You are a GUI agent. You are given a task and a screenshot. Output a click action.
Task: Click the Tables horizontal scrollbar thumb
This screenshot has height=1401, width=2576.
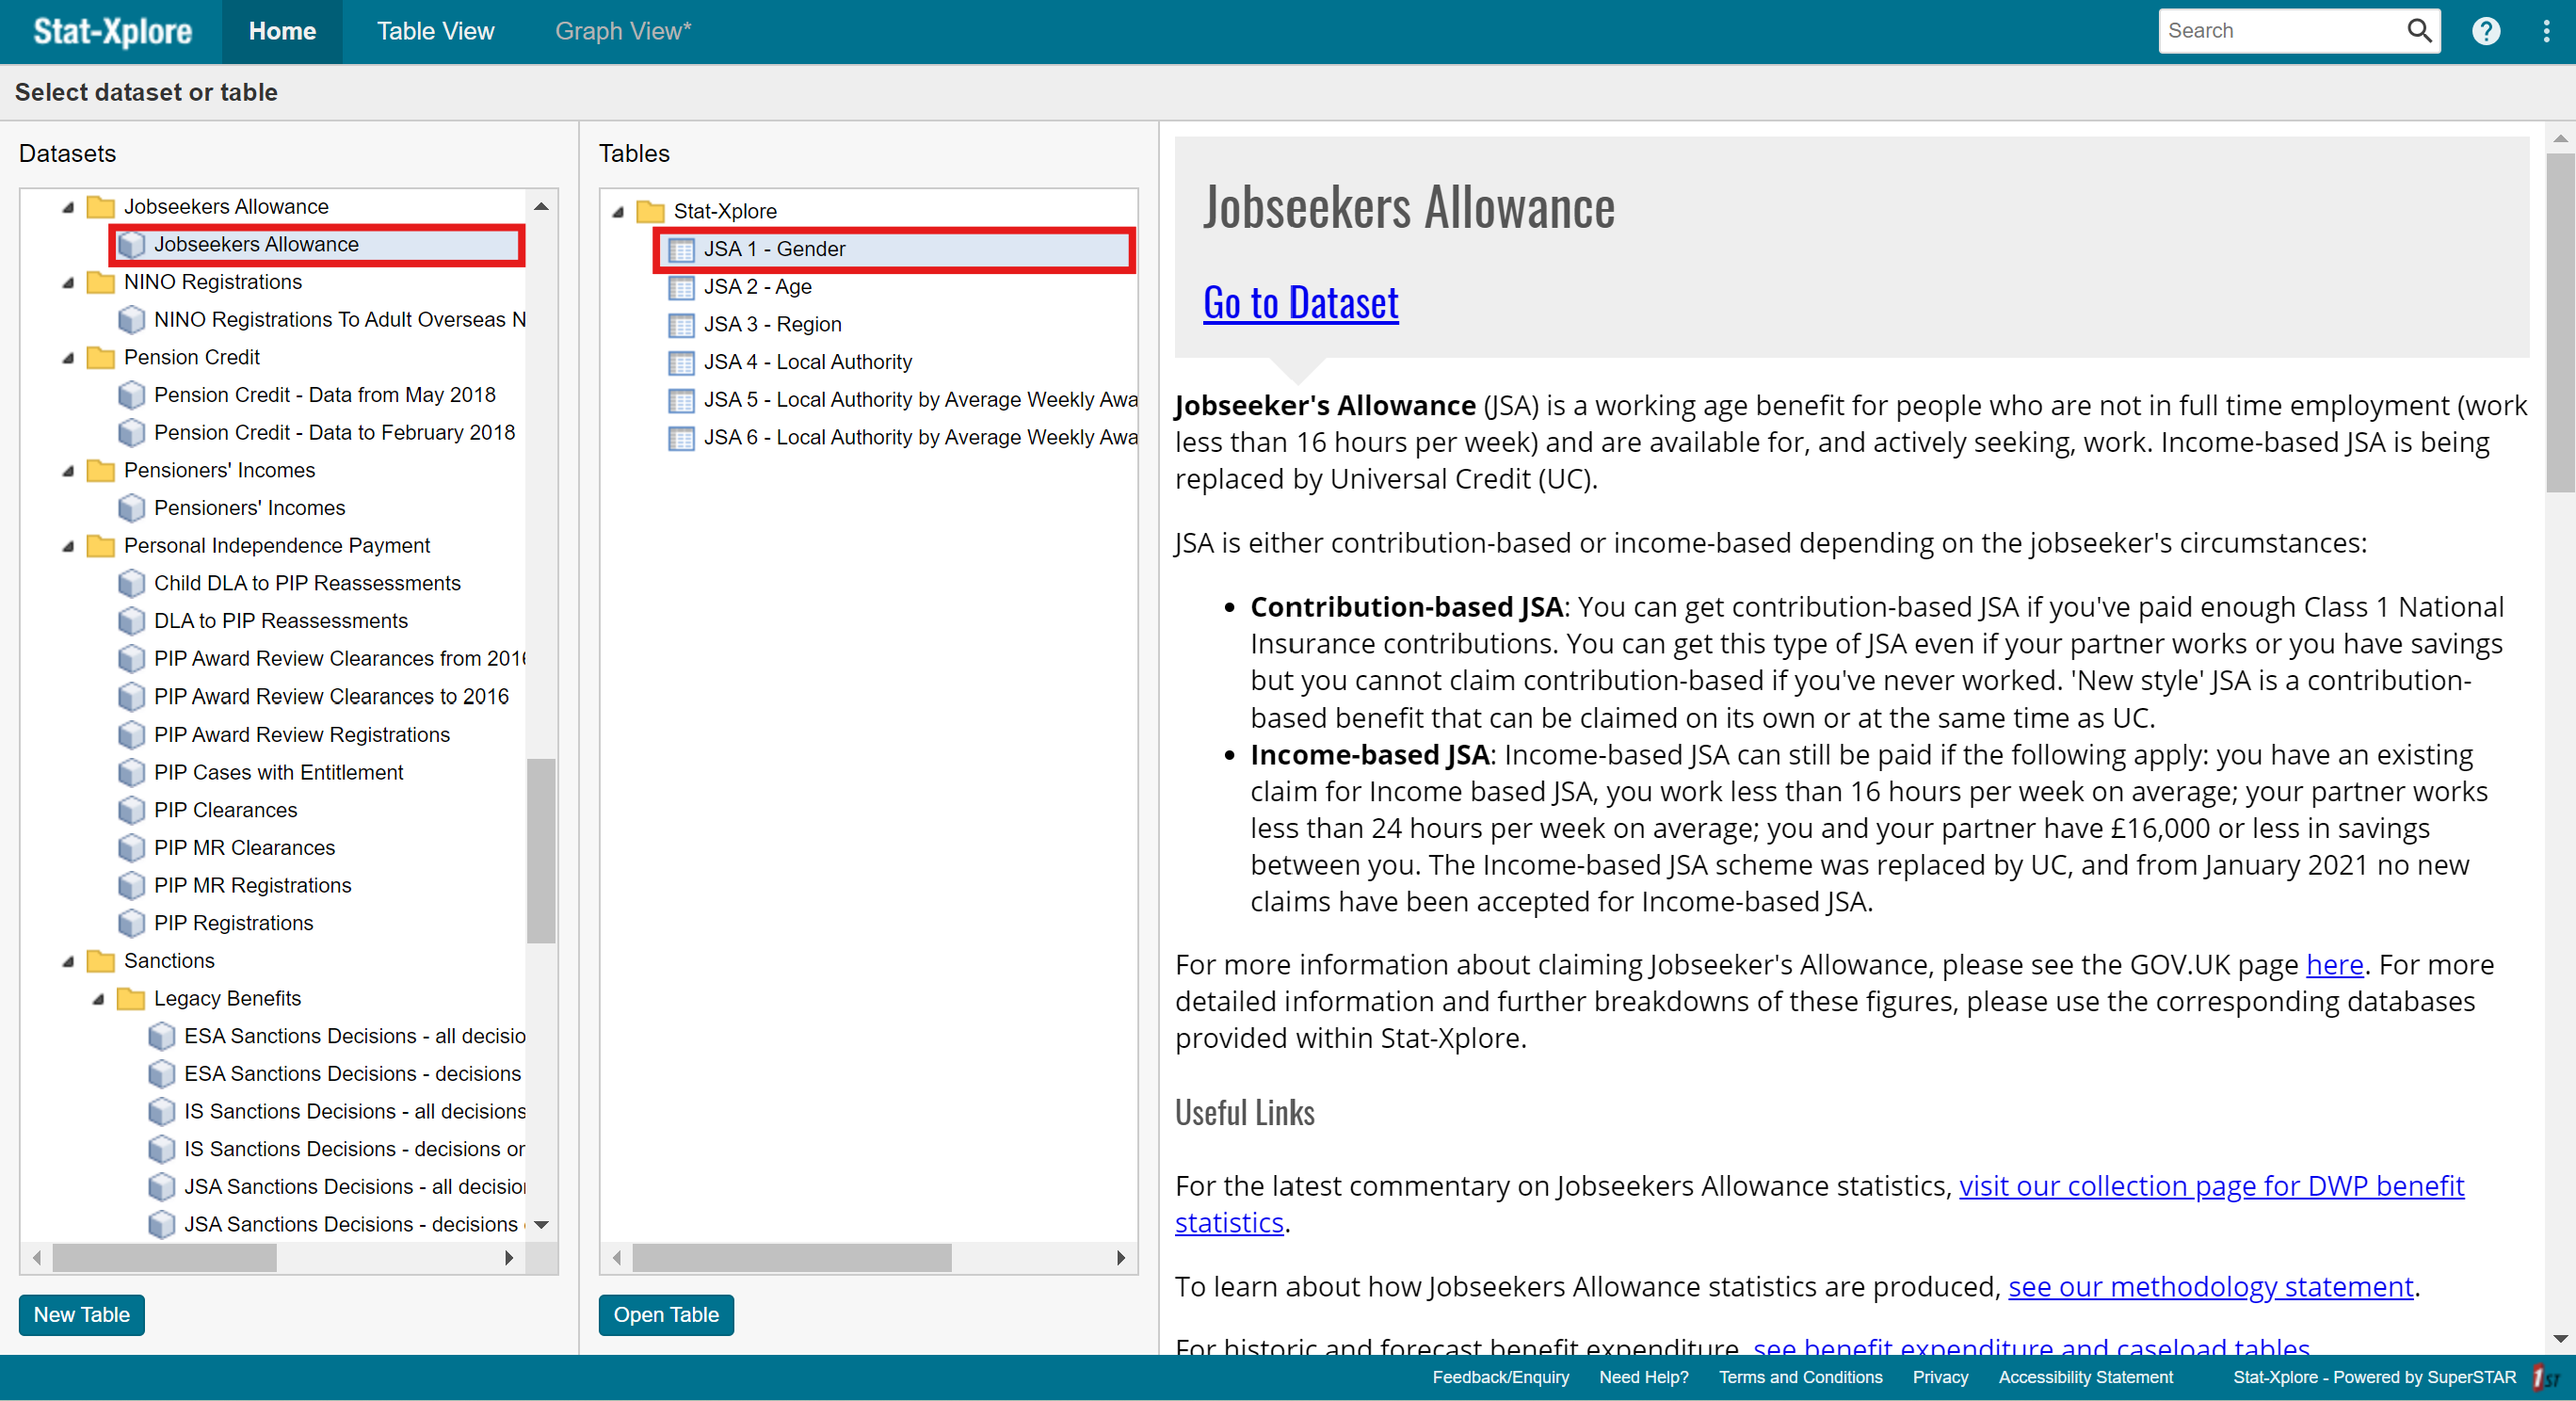pos(792,1258)
